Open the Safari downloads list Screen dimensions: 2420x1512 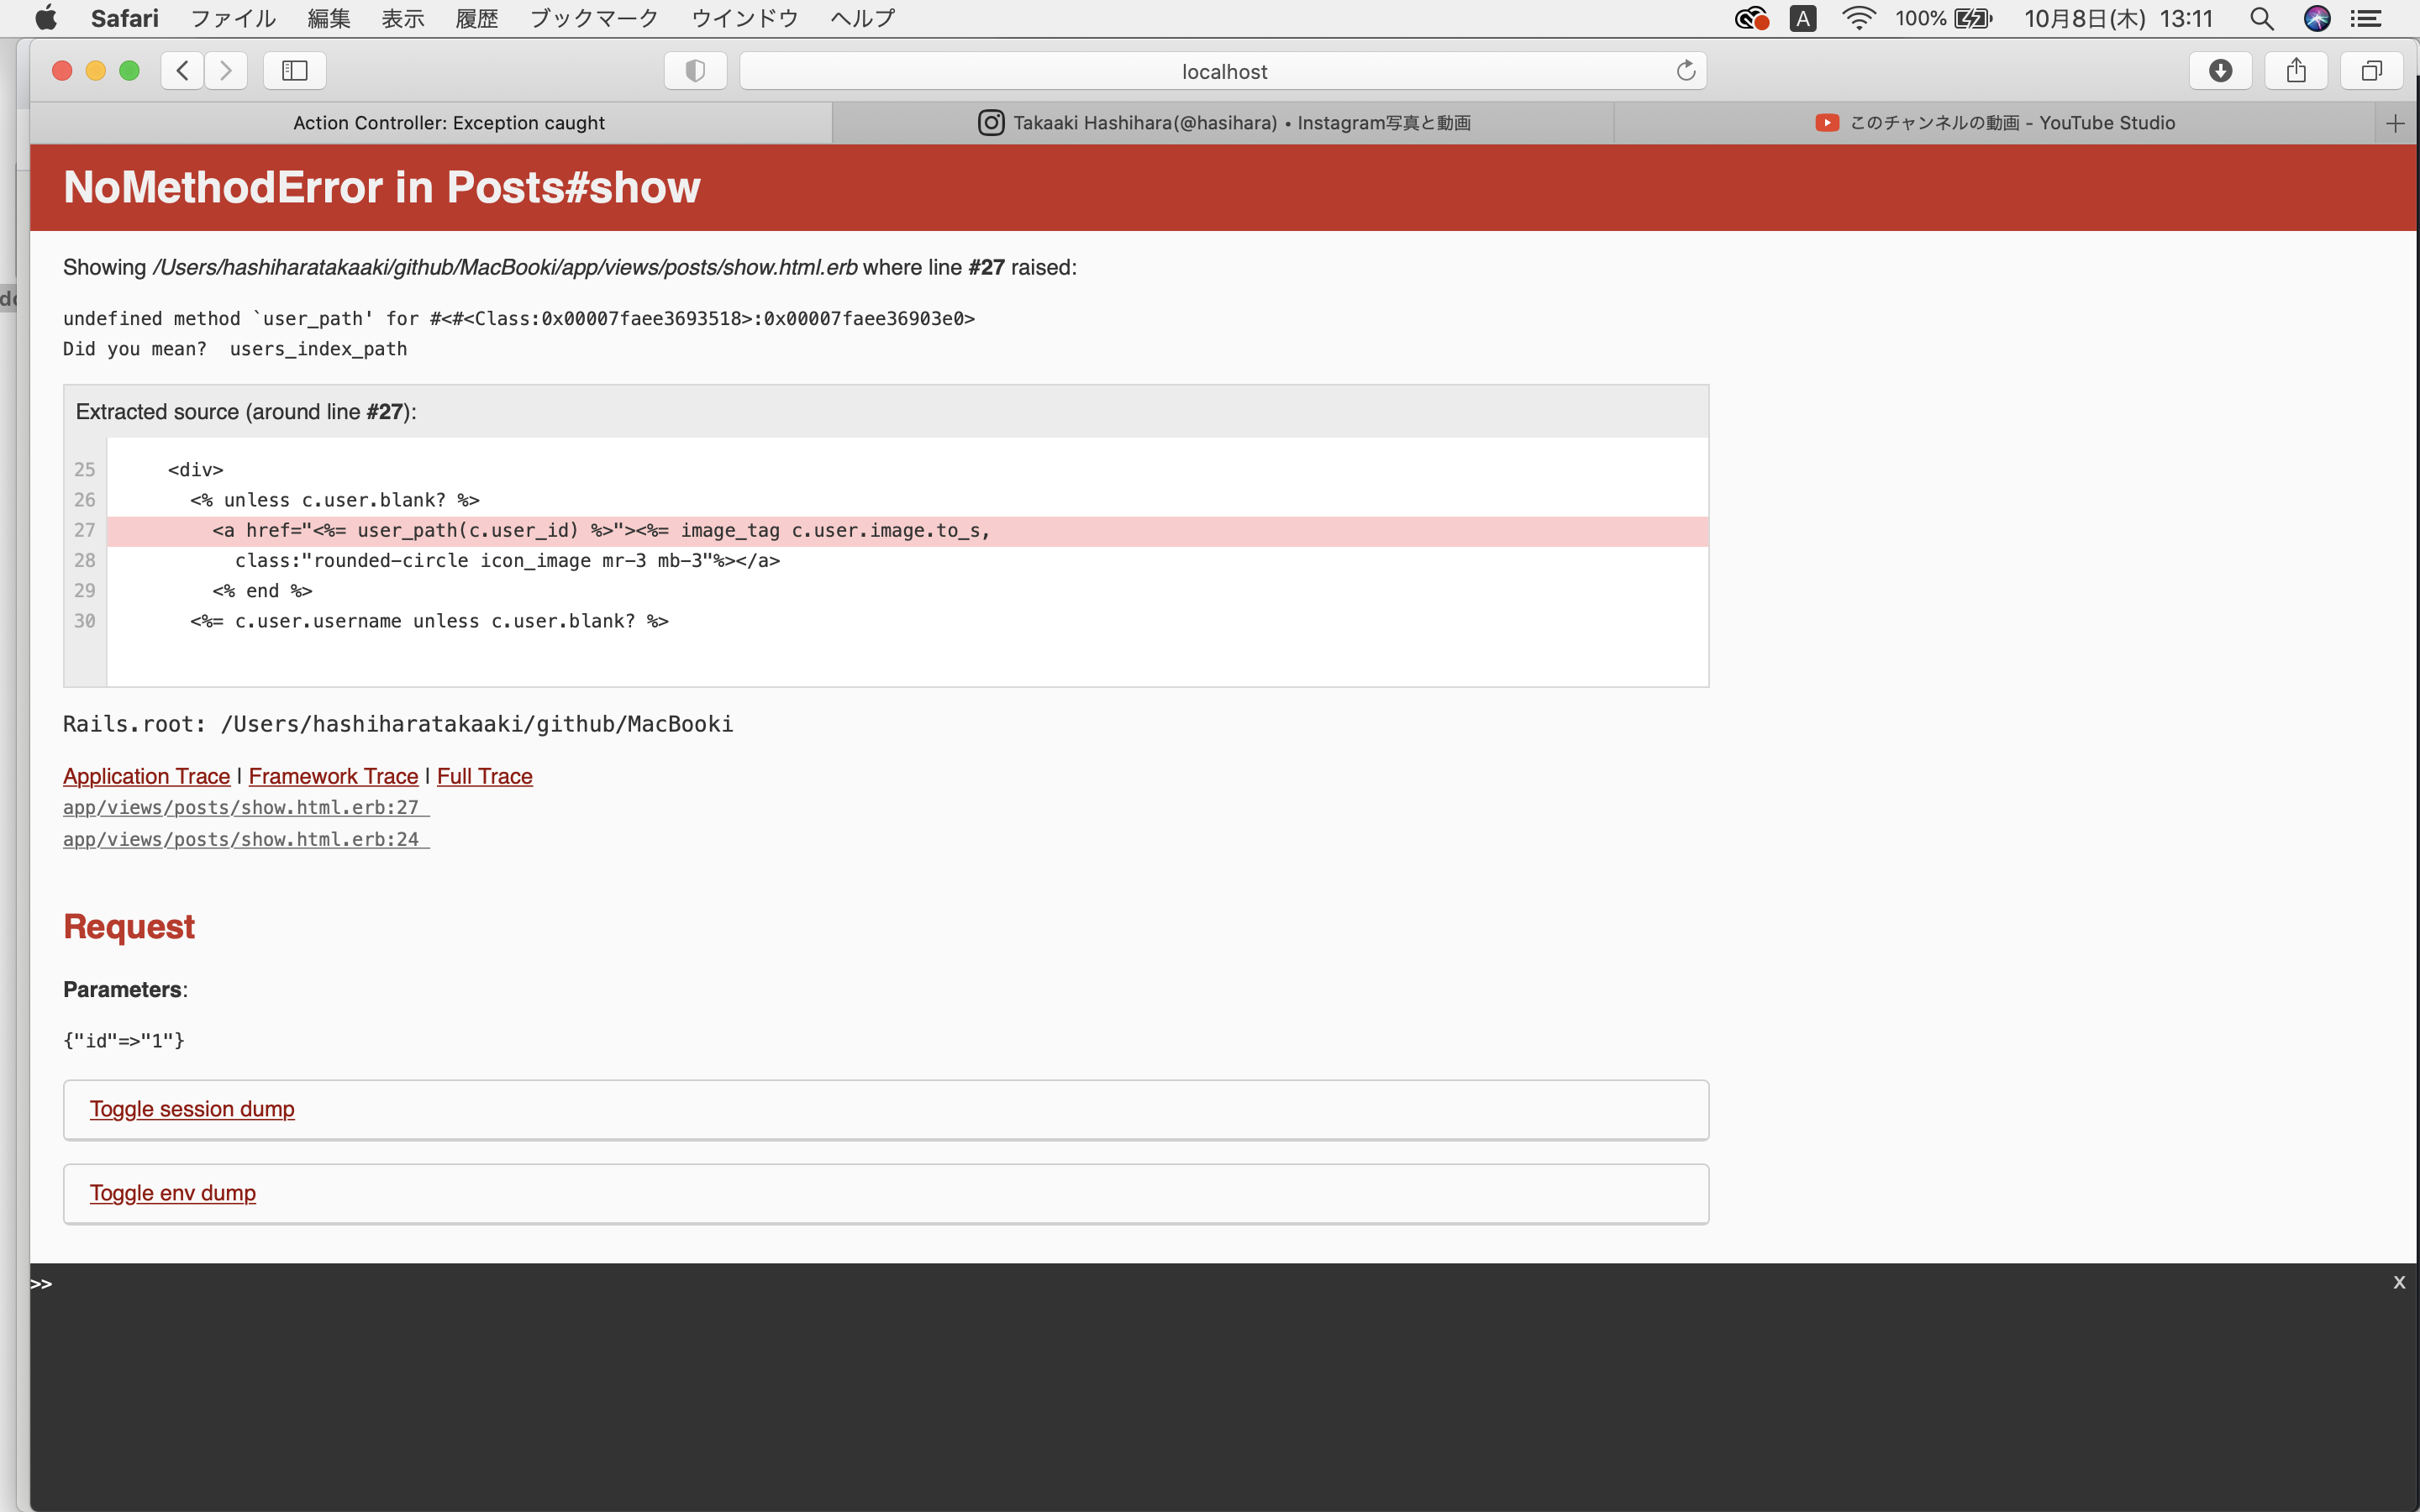tap(2220, 70)
